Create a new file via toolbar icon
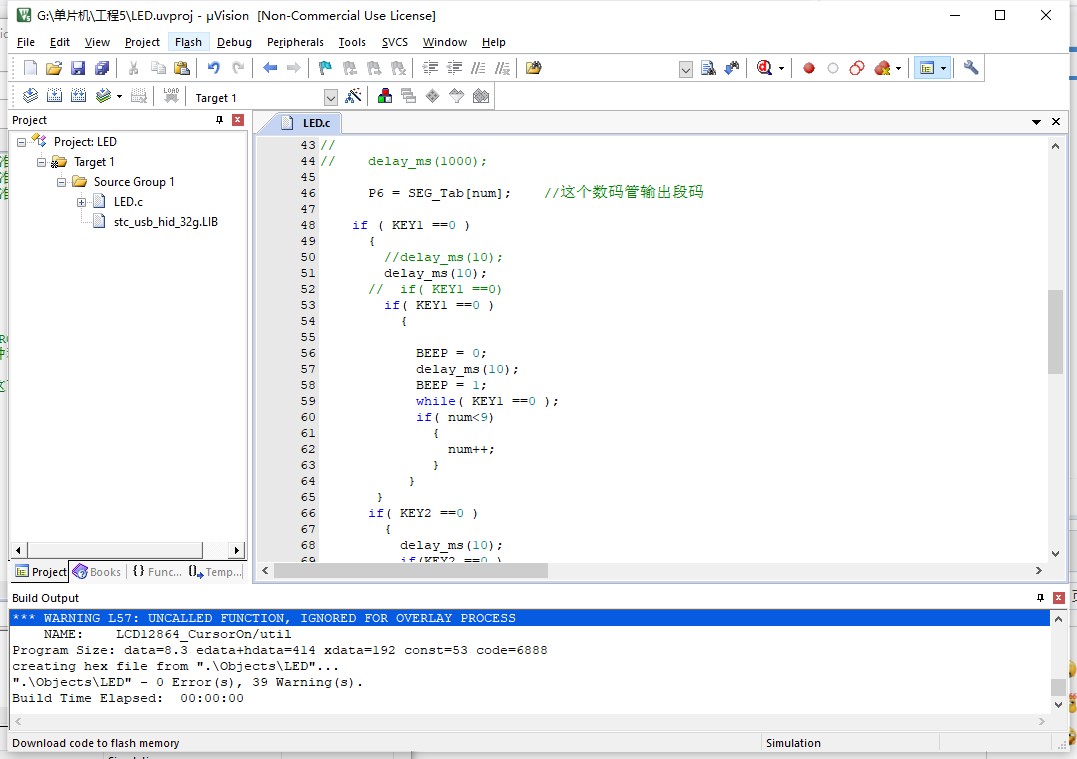 coord(30,68)
